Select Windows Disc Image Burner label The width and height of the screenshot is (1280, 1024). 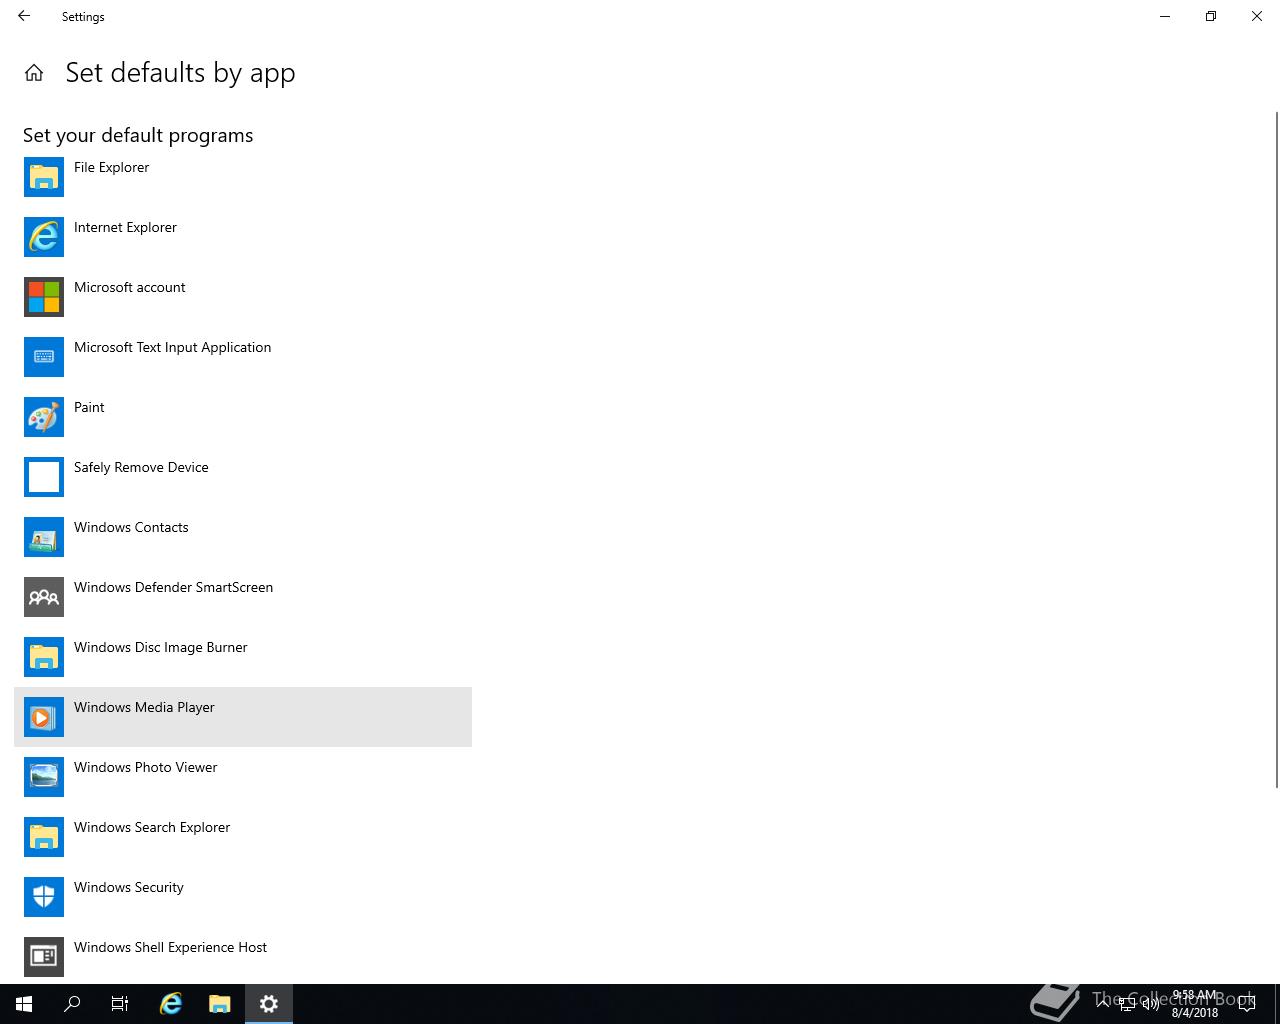click(x=160, y=647)
